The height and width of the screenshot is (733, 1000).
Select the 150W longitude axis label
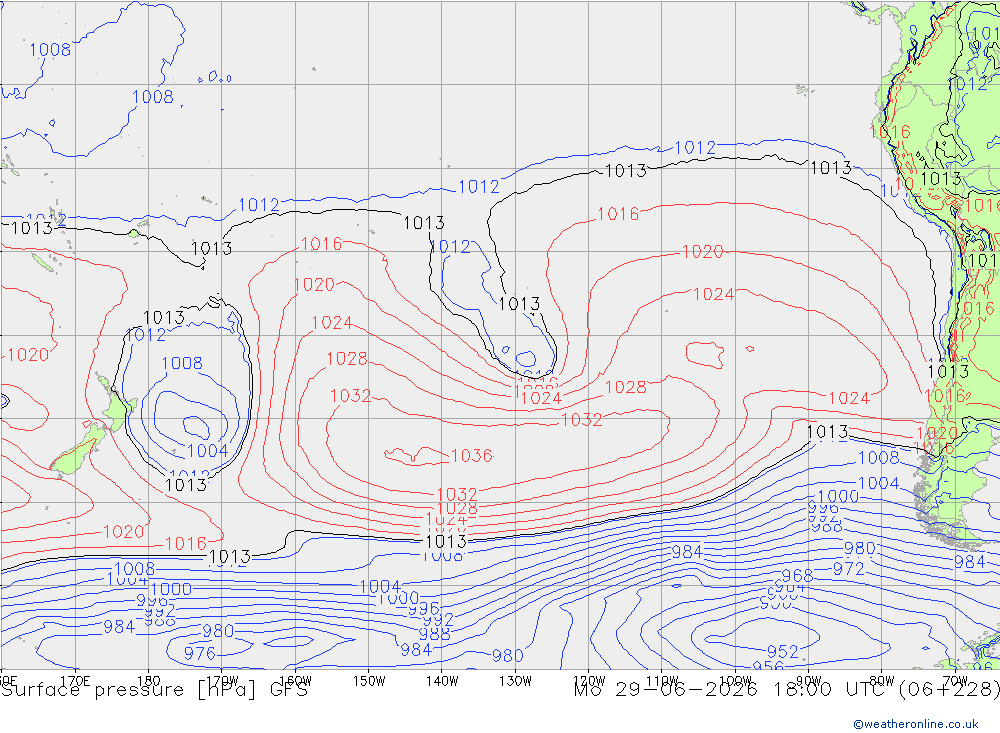[x=369, y=681]
